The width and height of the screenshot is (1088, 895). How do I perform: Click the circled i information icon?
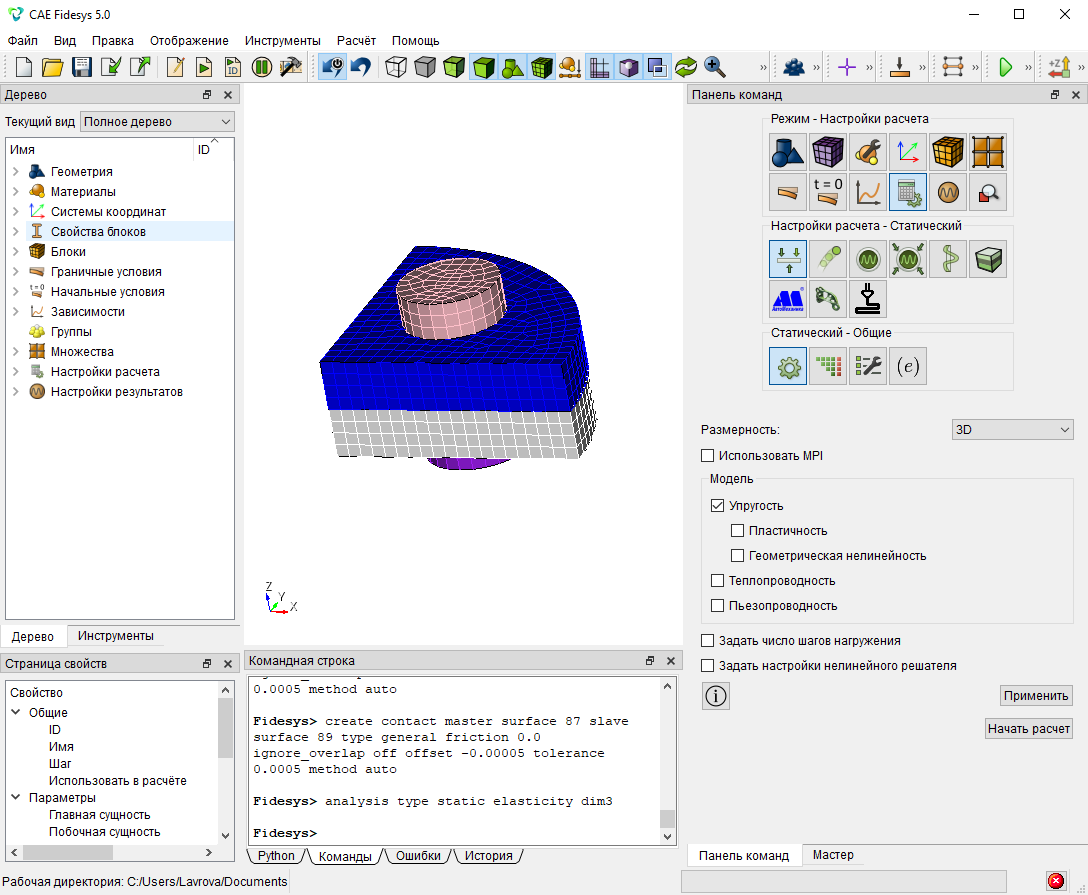[x=715, y=695]
